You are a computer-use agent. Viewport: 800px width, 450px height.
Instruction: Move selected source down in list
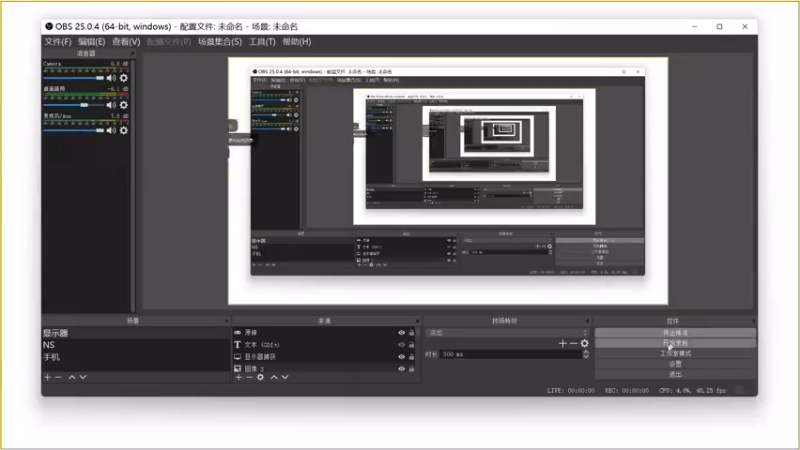[285, 377]
